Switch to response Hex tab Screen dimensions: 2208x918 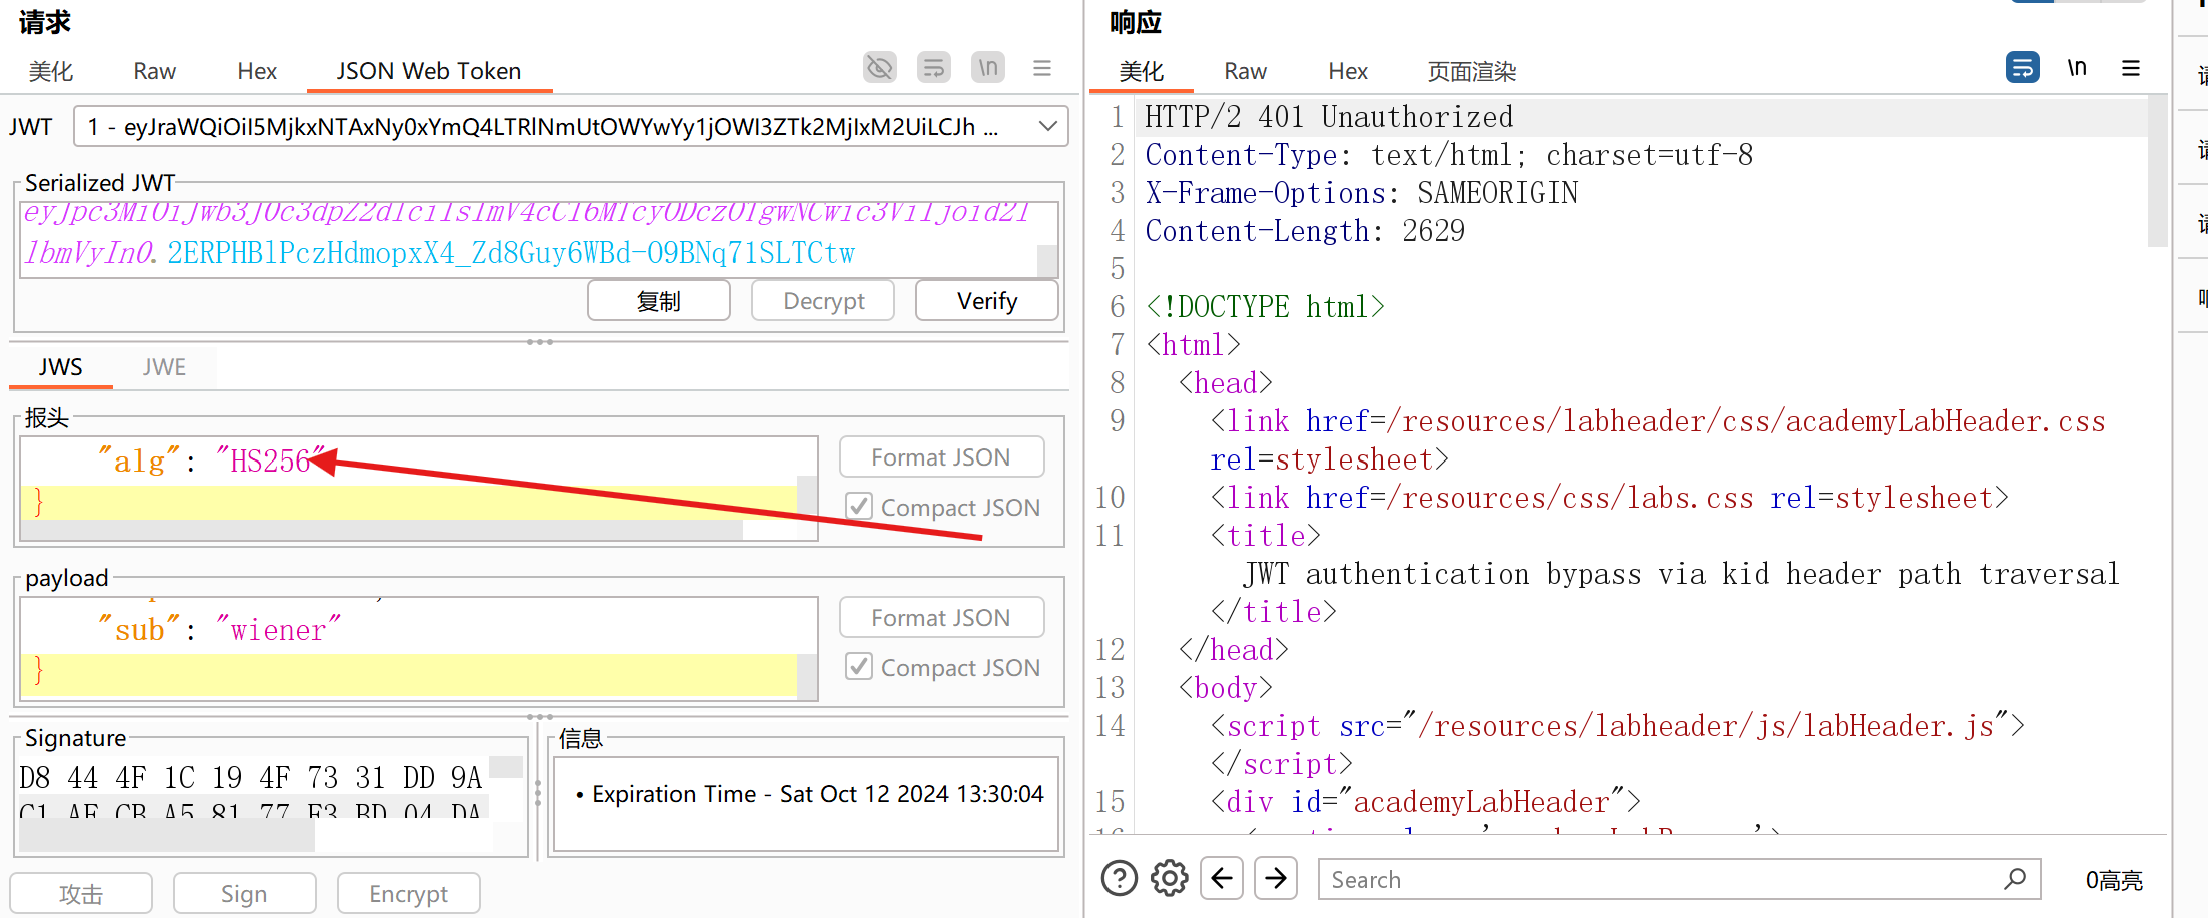[x=1348, y=71]
